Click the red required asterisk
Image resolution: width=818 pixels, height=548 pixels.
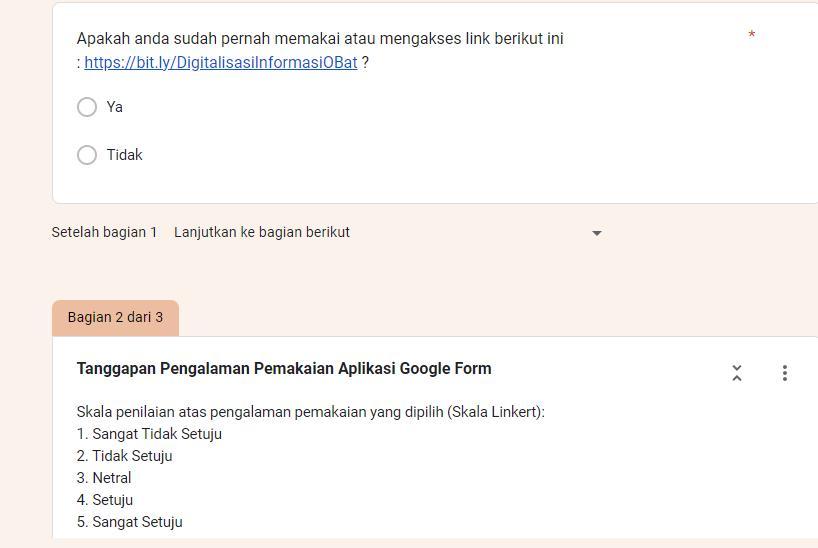751,36
